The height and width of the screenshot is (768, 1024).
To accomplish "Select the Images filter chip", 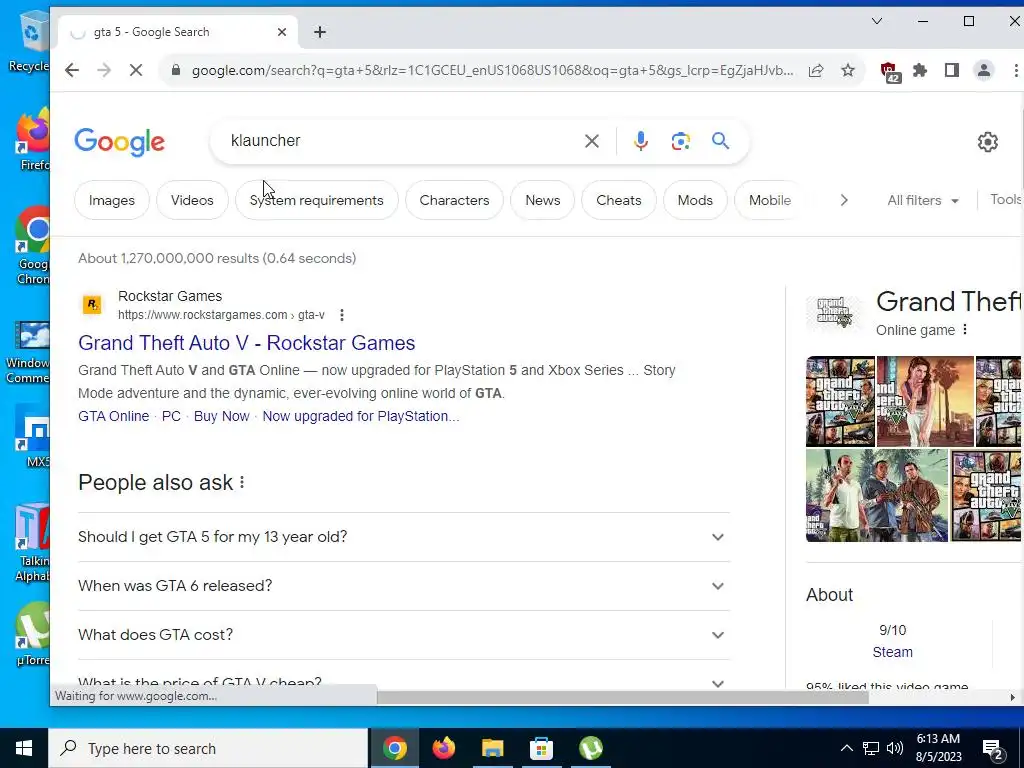I will pos(112,200).
